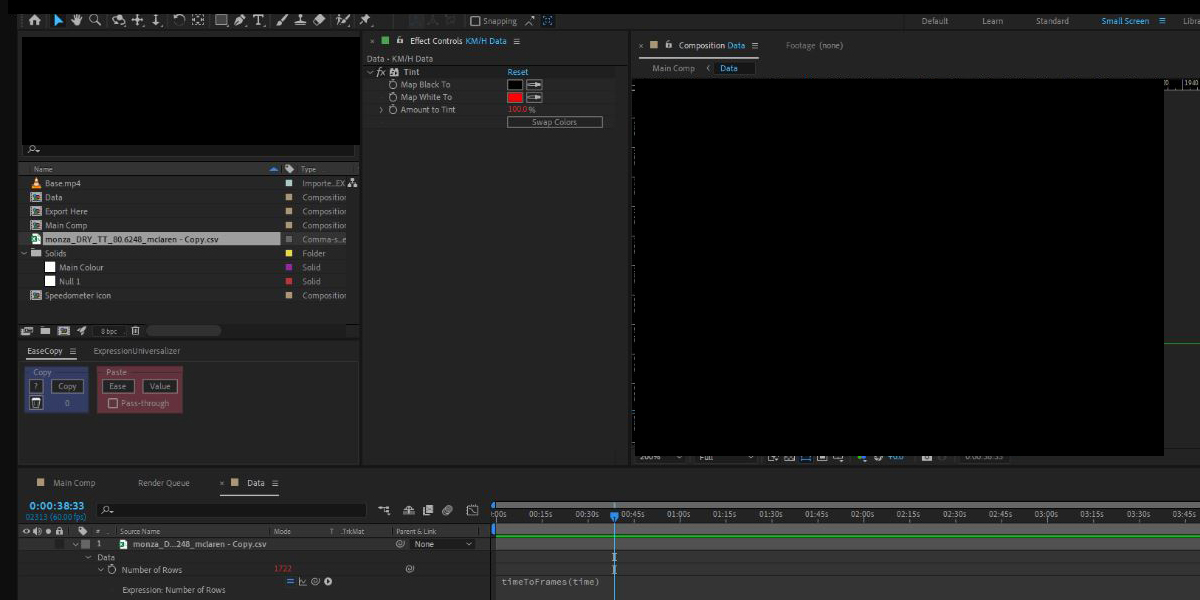Toggle the Pass-through checkbox in EaseCopy
Image resolution: width=1200 pixels, height=600 pixels.
pyautogui.click(x=113, y=403)
